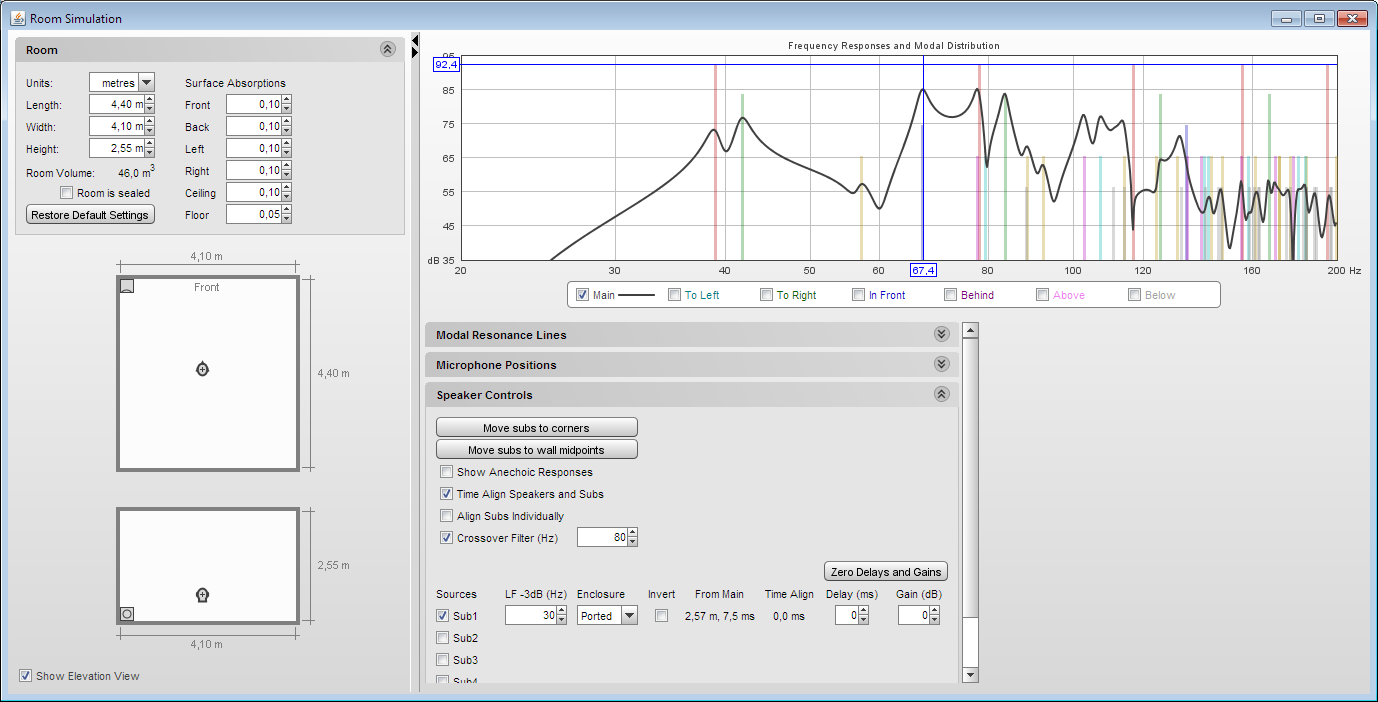Click the panel divider collapse arrow
1378x702 pixels.
(x=415, y=39)
